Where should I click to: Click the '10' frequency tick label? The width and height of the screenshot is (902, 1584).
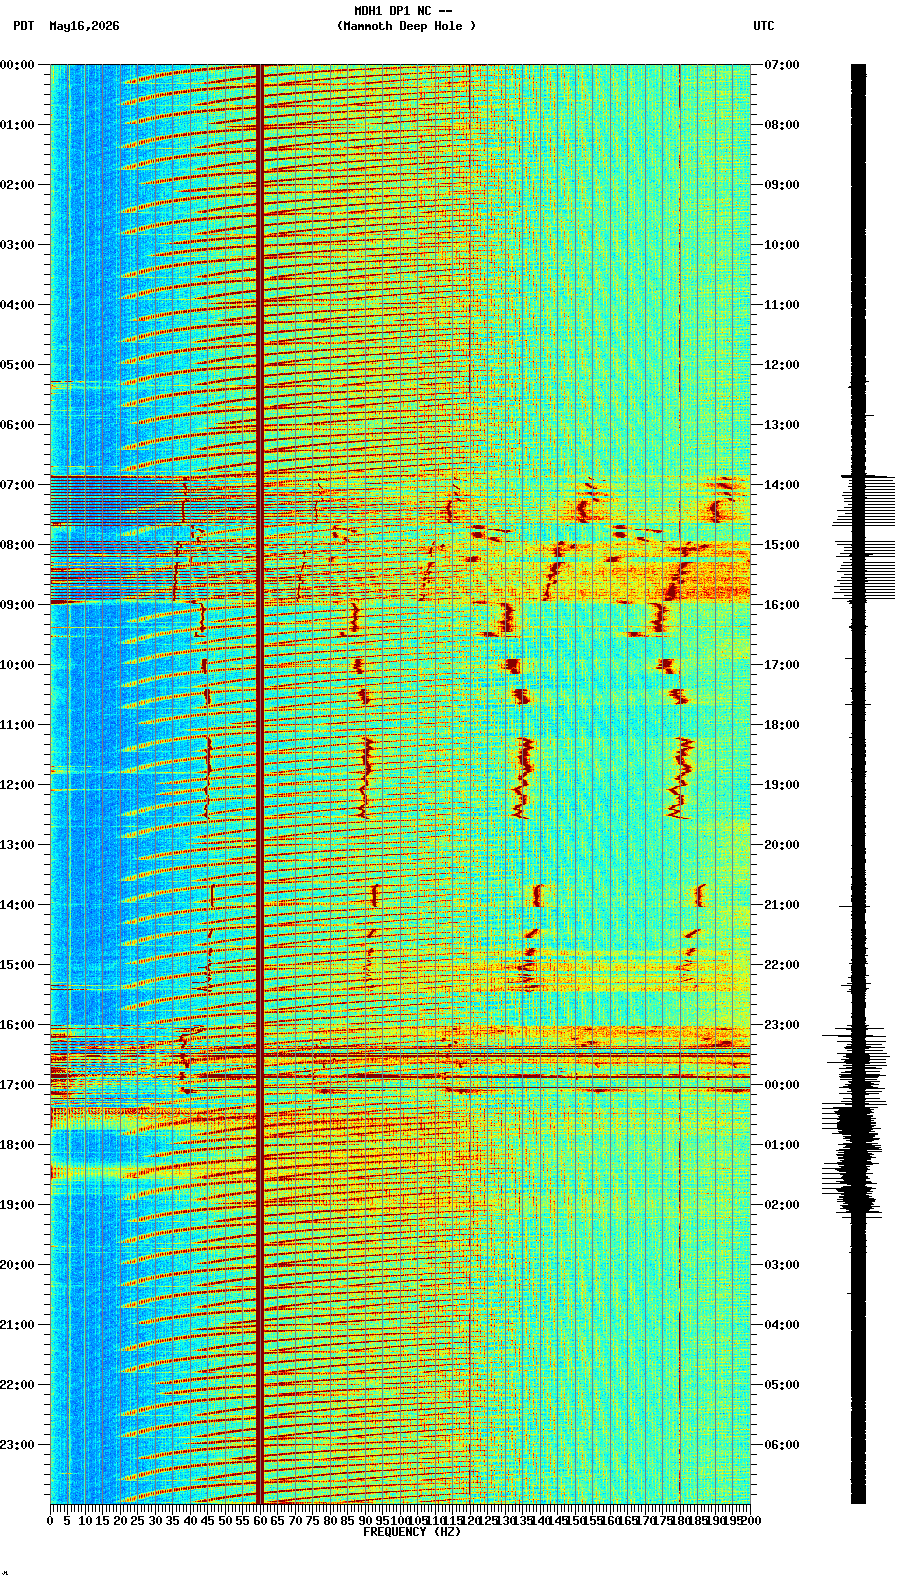(x=85, y=1521)
